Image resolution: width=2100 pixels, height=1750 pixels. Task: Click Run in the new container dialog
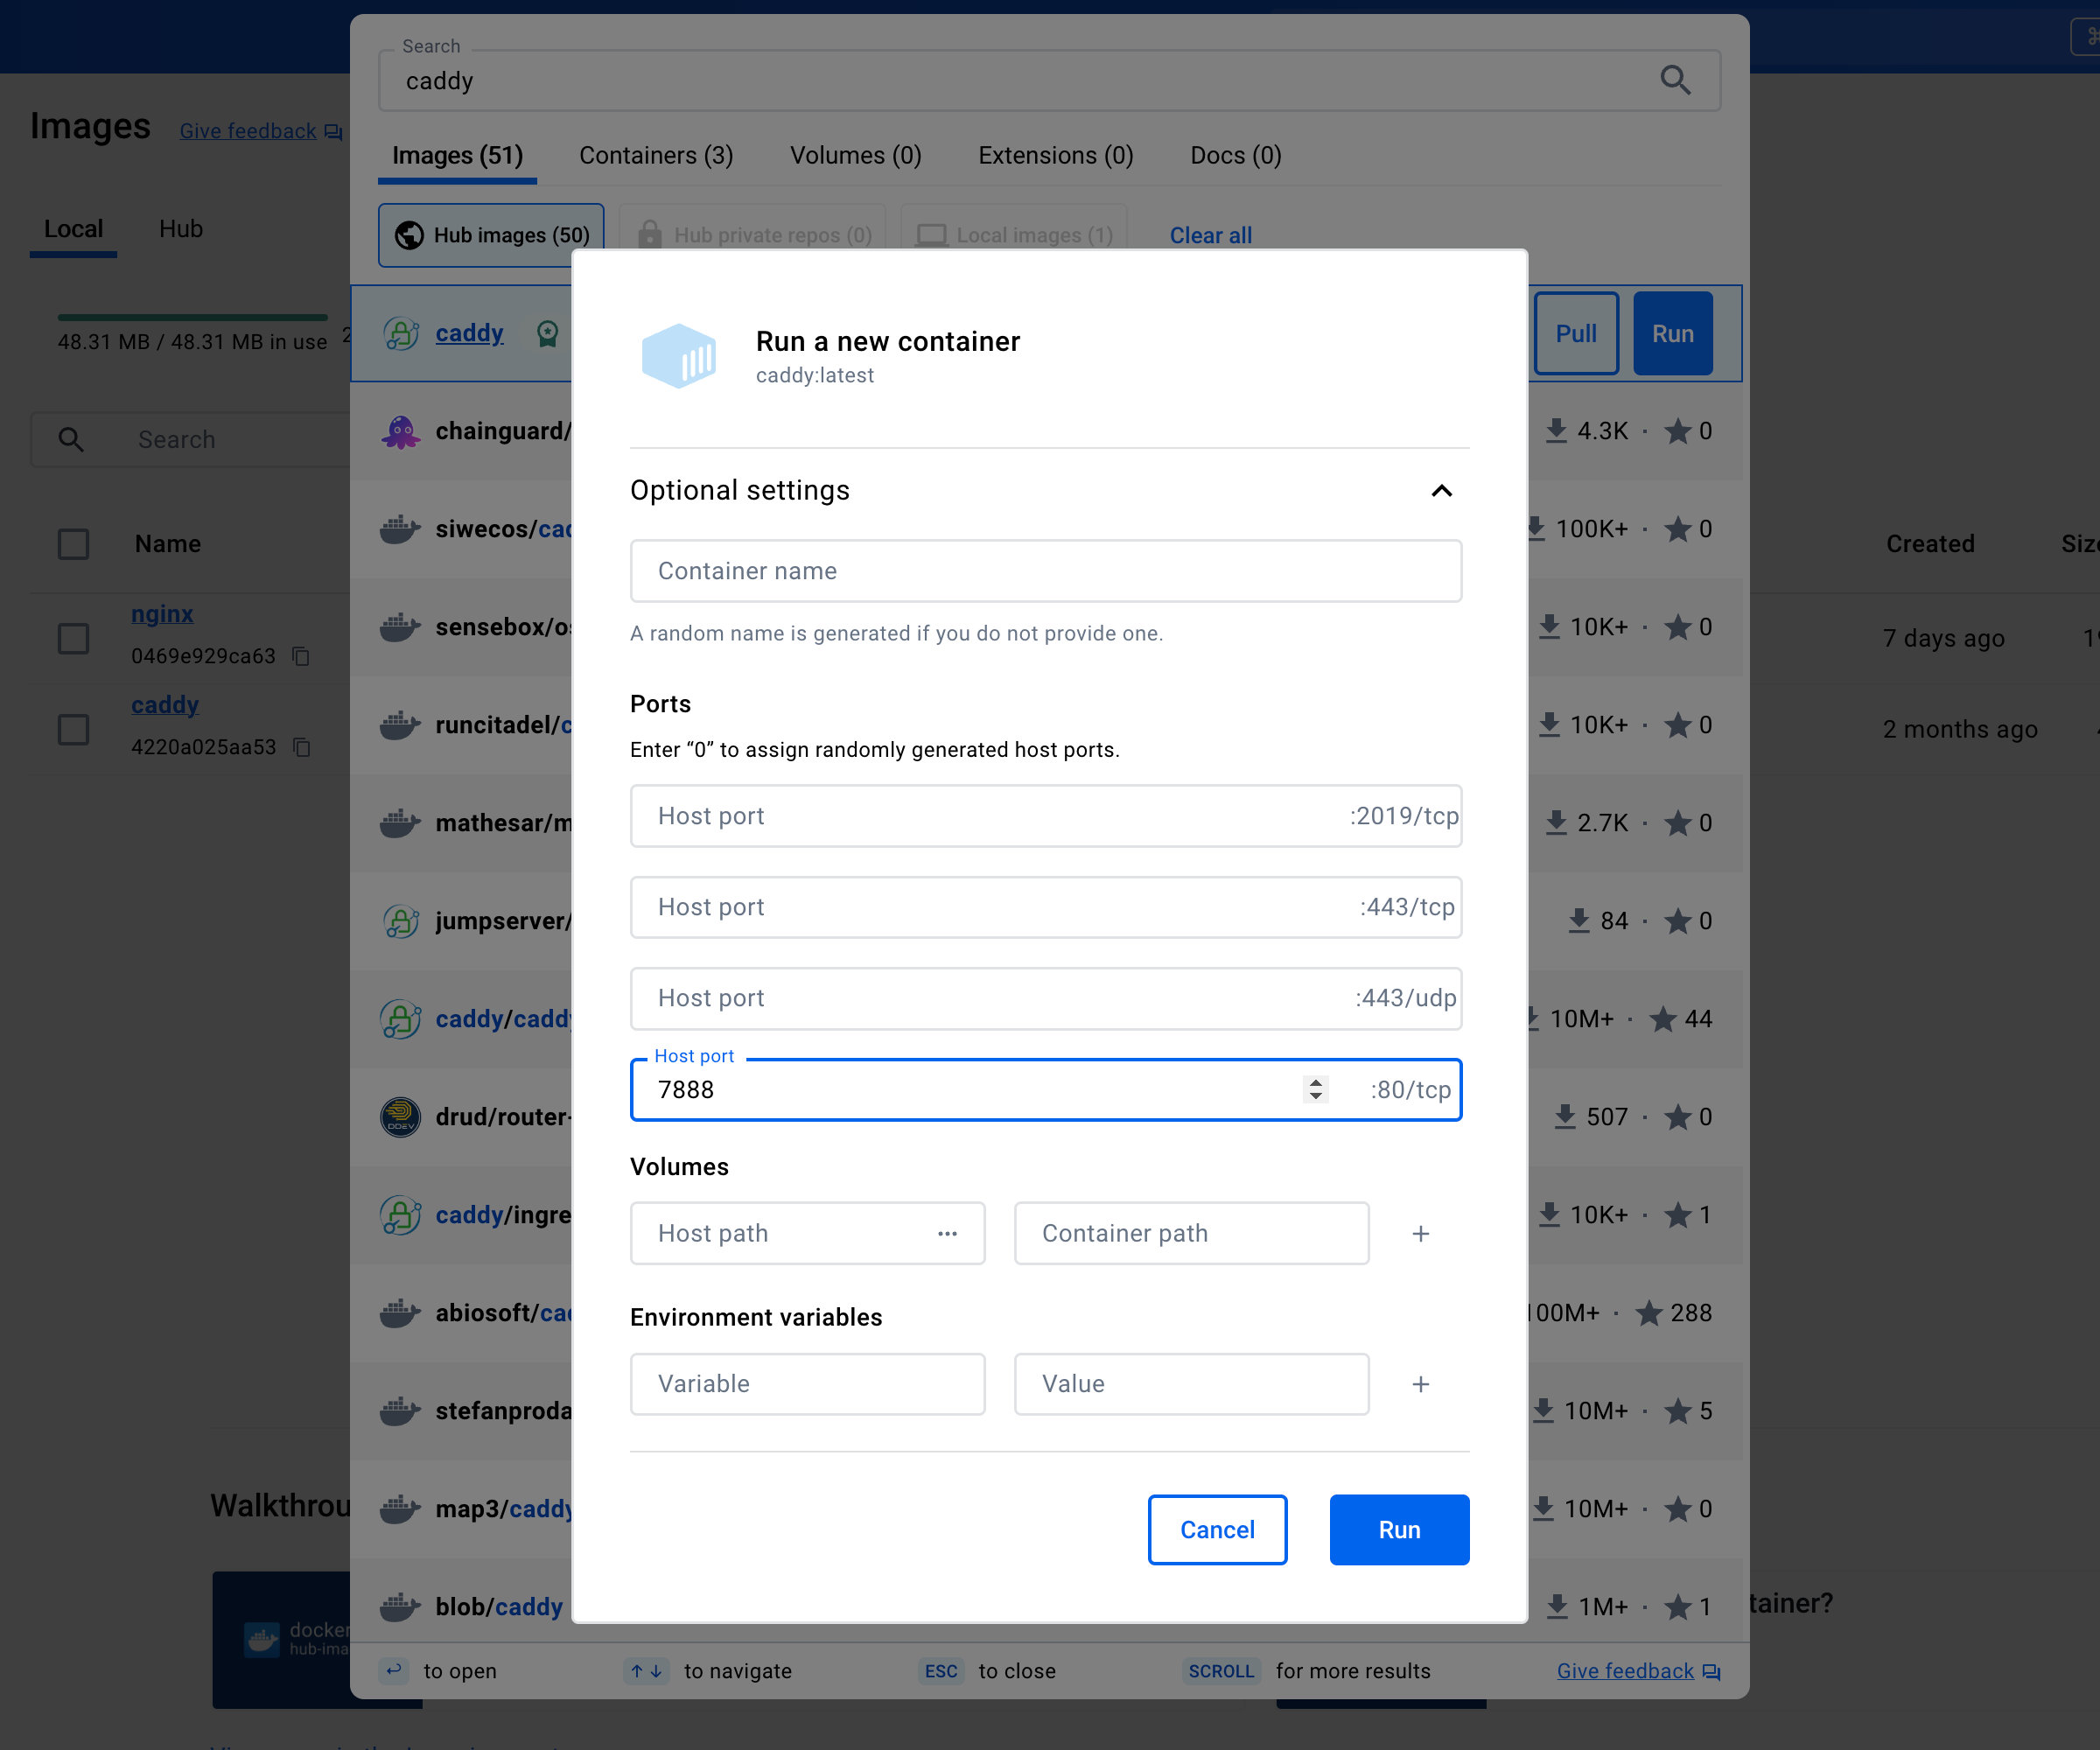pyautogui.click(x=1399, y=1530)
